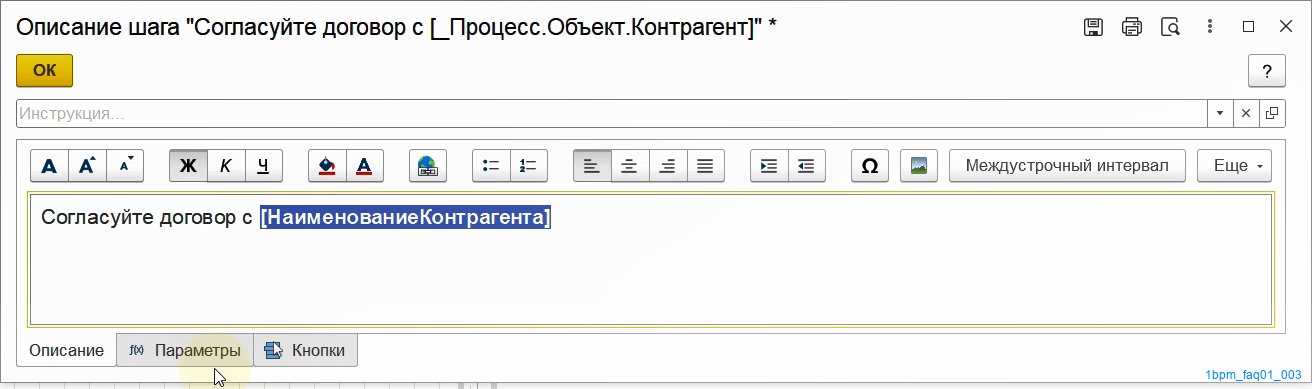Screen dimensions: 1312x389
Task: Open font selection with large A icon
Action: 49,166
